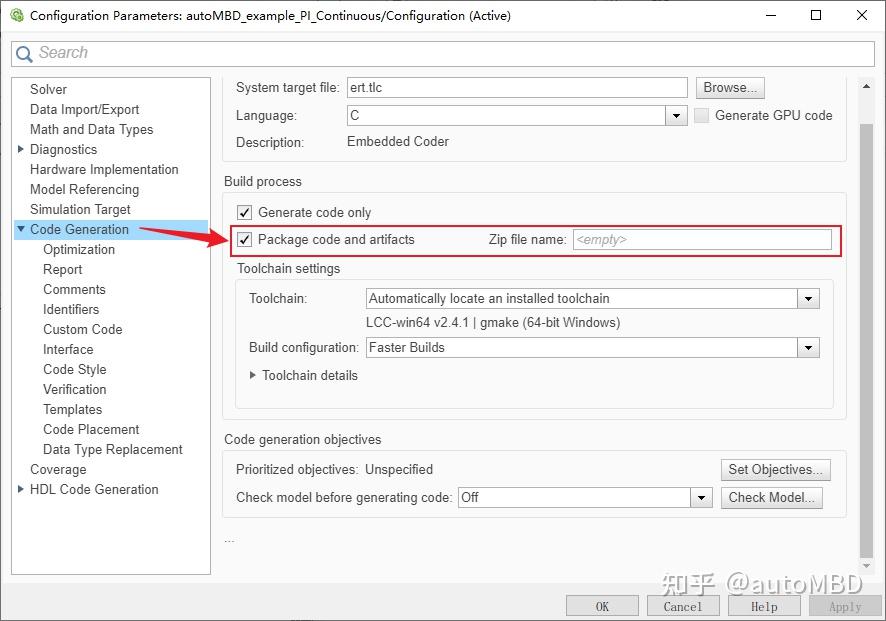Click the System target file field
886x621 pixels.
tap(517, 88)
